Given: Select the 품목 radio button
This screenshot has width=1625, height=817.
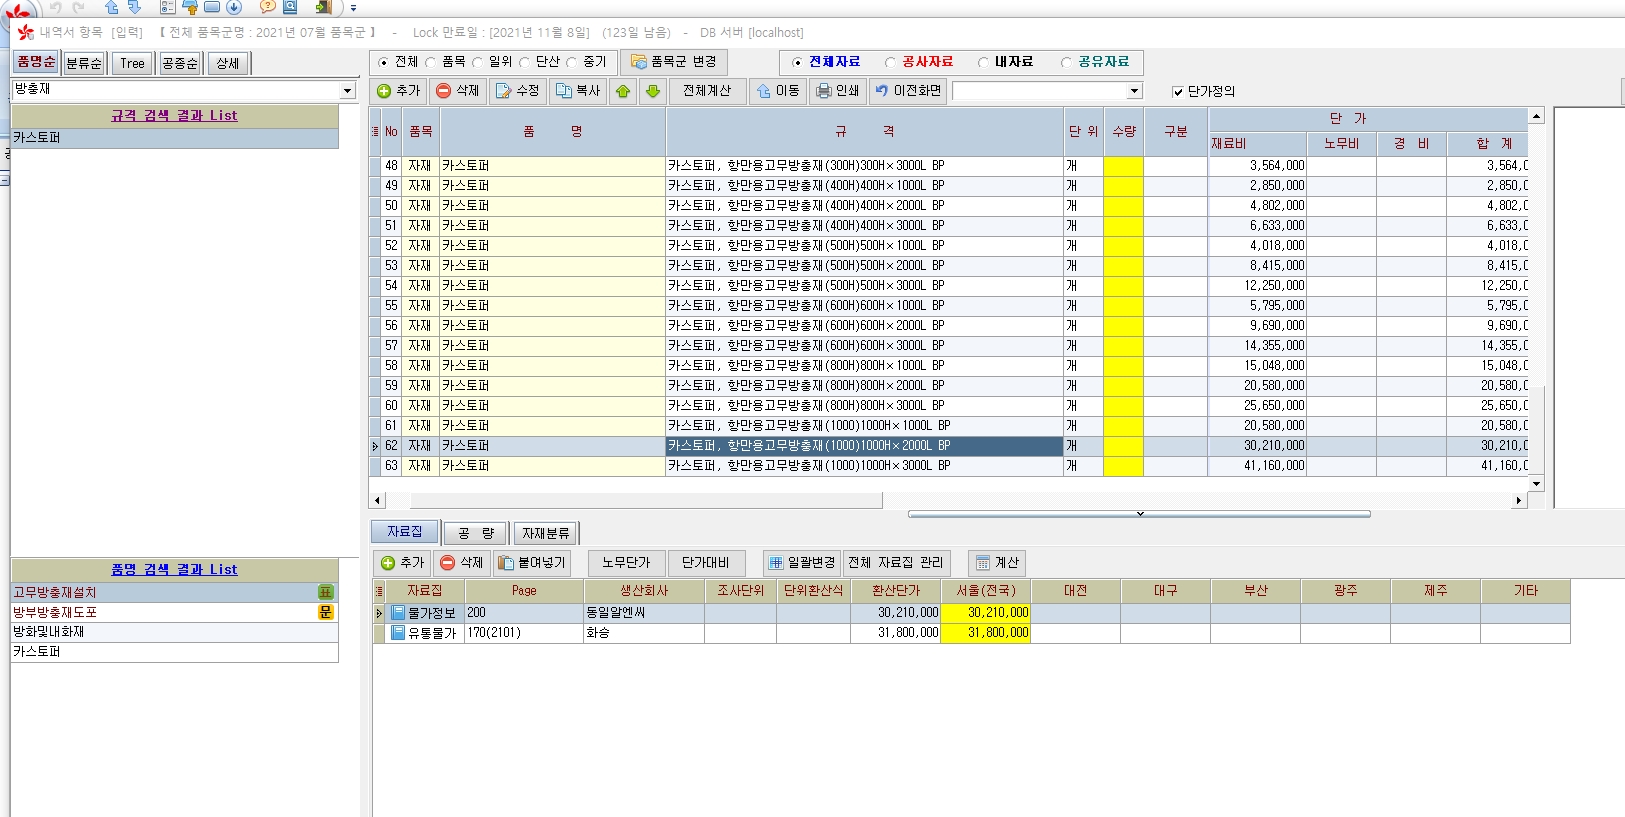Looking at the screenshot, I should (x=432, y=62).
